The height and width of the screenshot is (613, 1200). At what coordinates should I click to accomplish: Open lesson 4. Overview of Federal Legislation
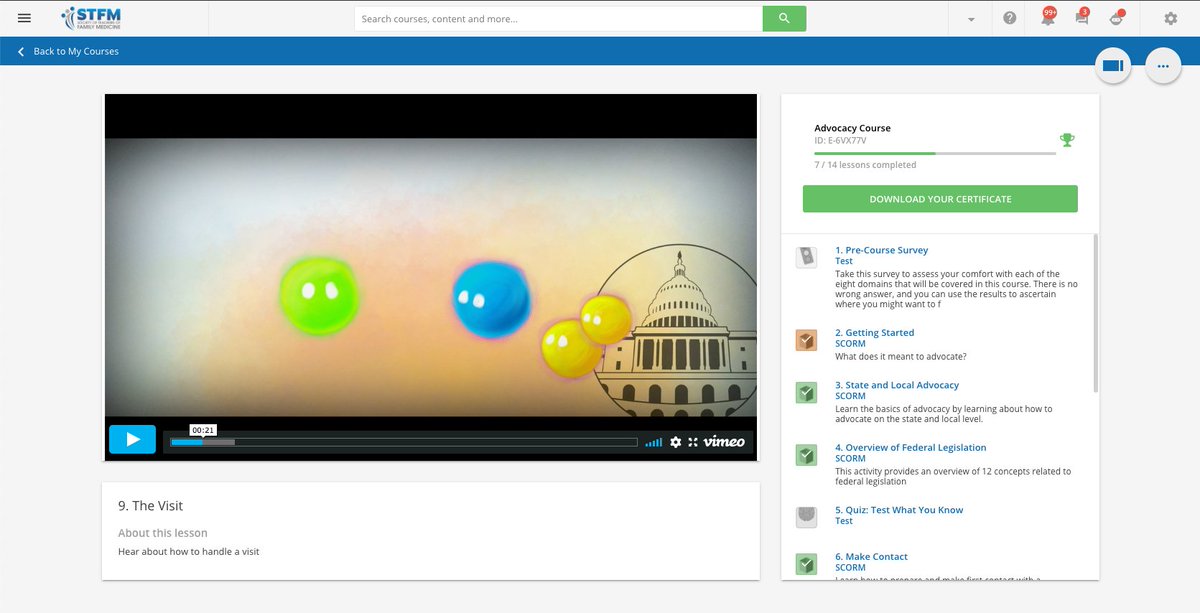click(910, 448)
